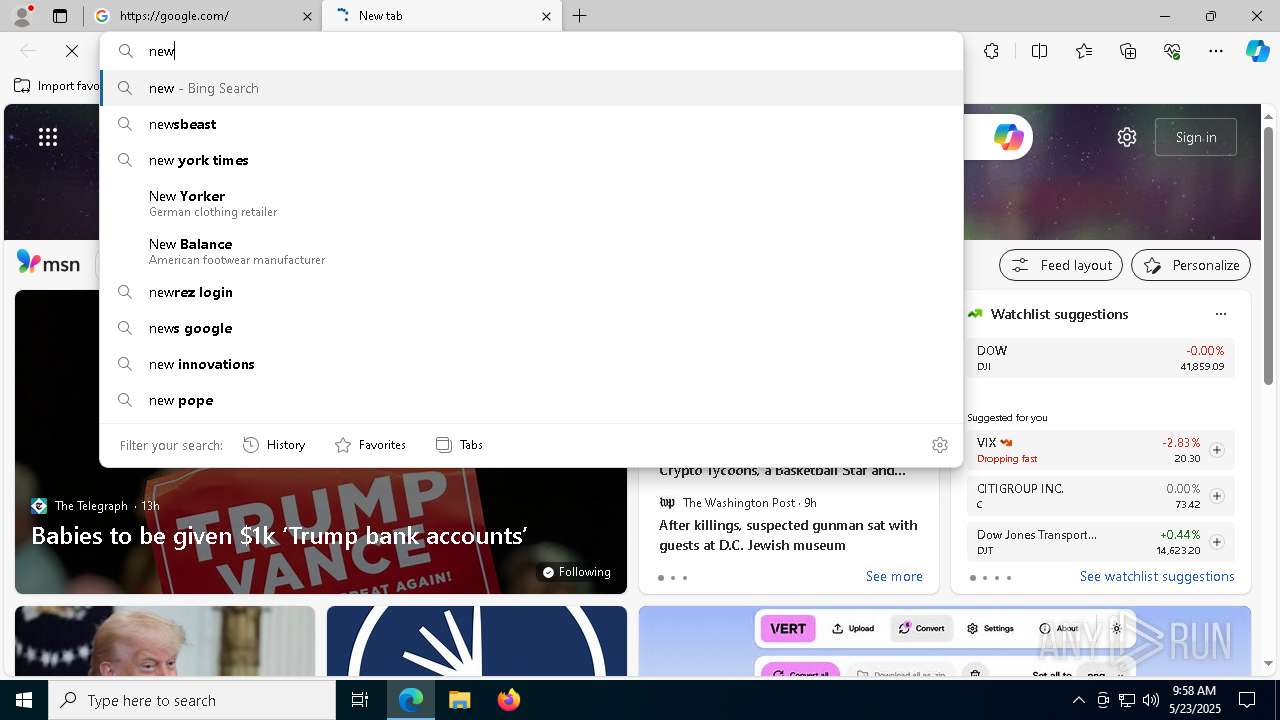Screen dimensions: 1280x720
Task: Close the New tab tab
Action: pos(546,16)
